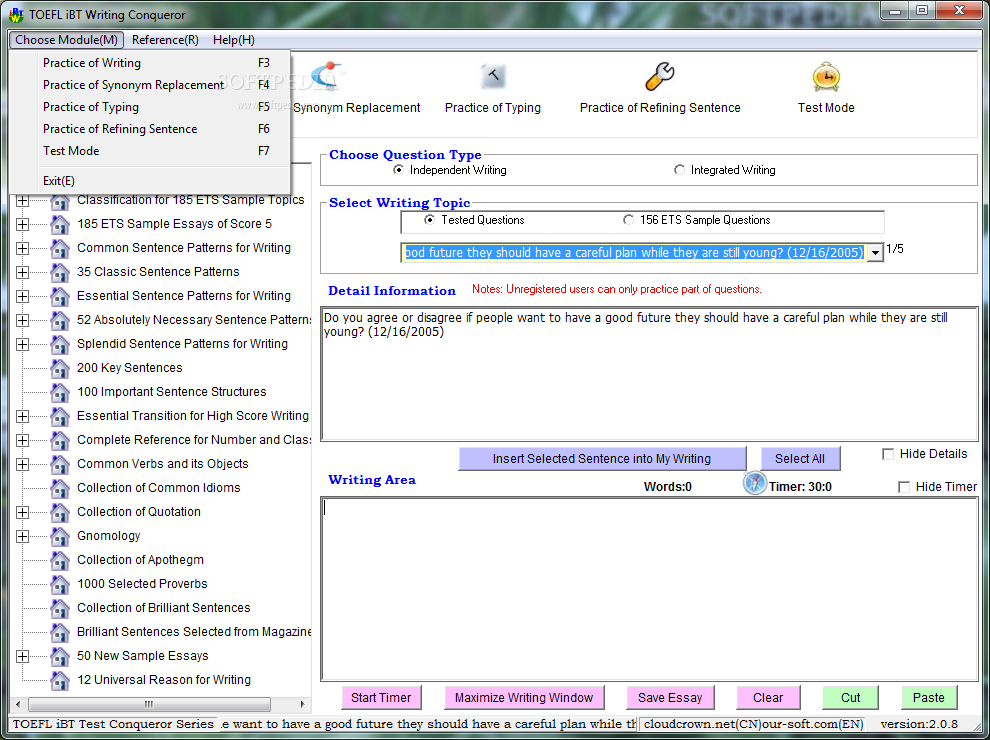Click house icon for 12 Universal Reason for Writing
This screenshot has height=740, width=990.
(59, 680)
